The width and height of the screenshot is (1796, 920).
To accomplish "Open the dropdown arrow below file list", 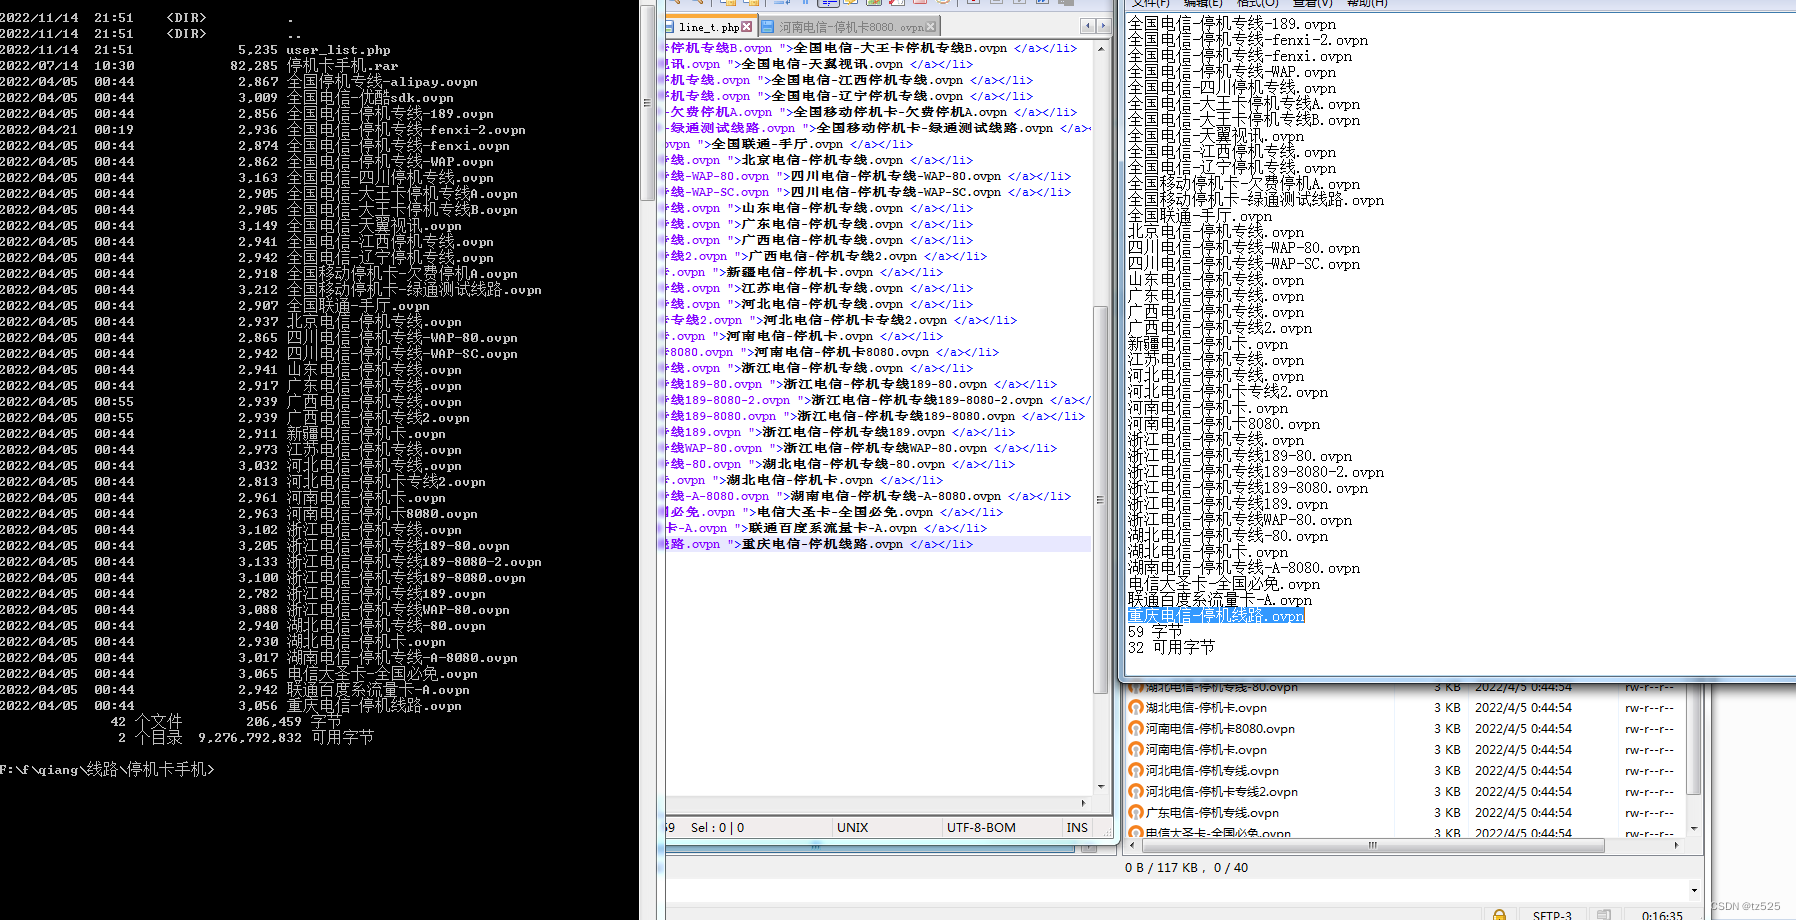I will click(x=1694, y=889).
